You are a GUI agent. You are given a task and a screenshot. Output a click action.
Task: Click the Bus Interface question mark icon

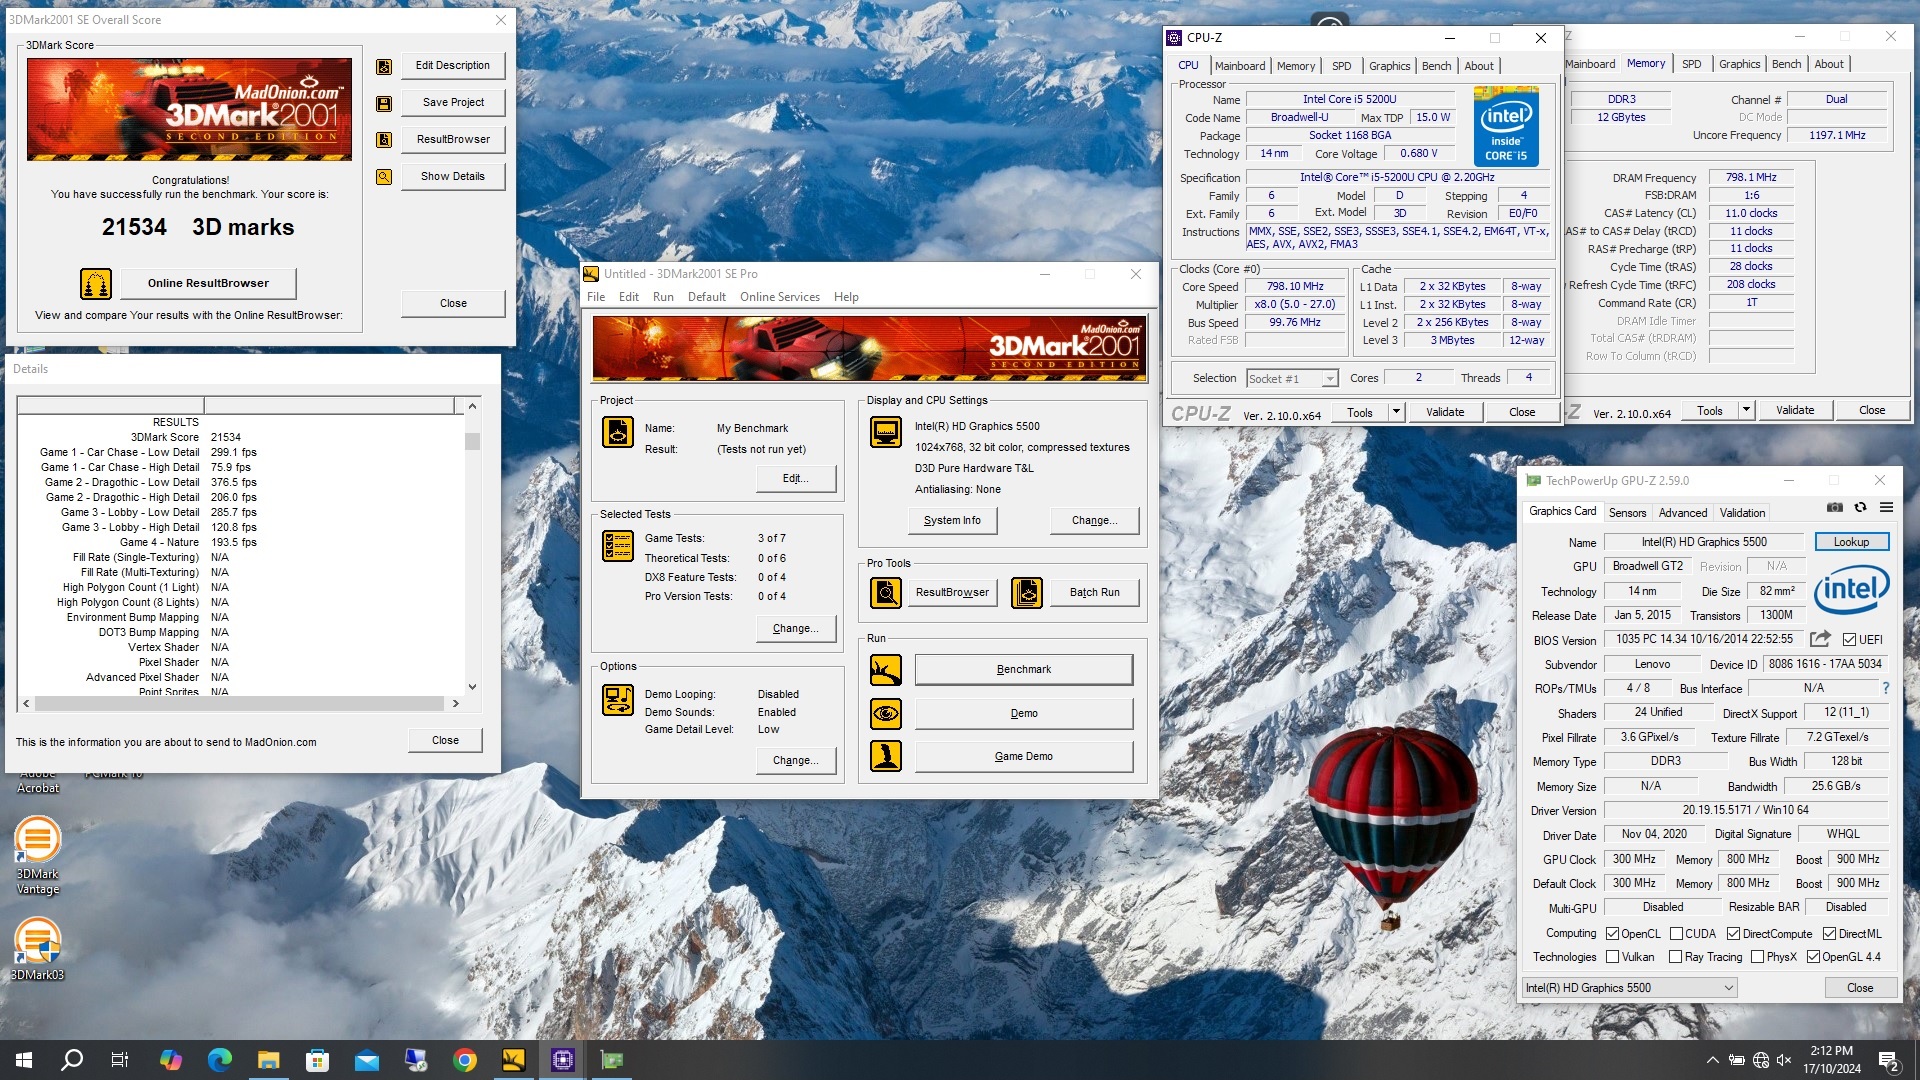pos(1886,688)
